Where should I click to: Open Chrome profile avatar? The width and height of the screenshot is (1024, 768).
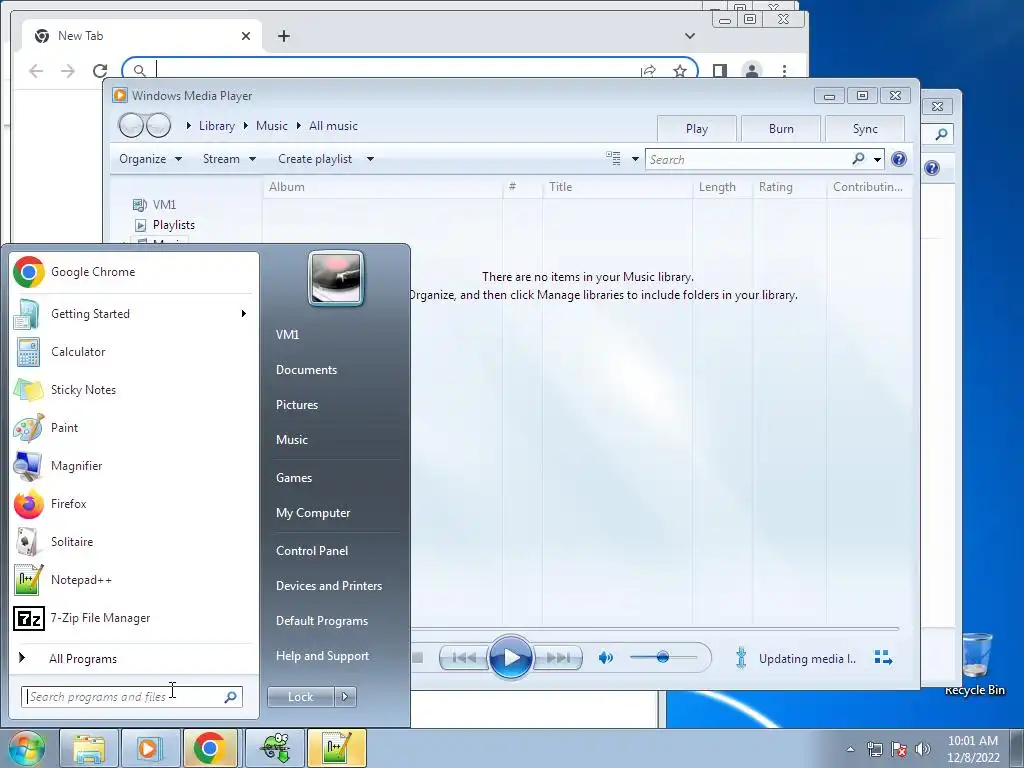752,71
